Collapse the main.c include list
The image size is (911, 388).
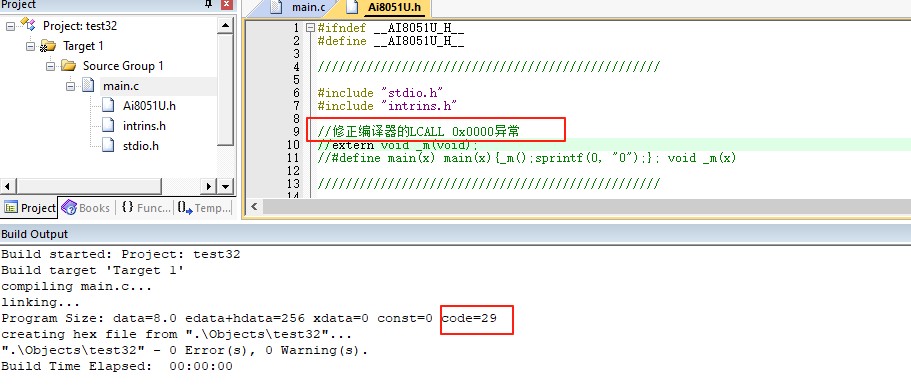click(70, 86)
